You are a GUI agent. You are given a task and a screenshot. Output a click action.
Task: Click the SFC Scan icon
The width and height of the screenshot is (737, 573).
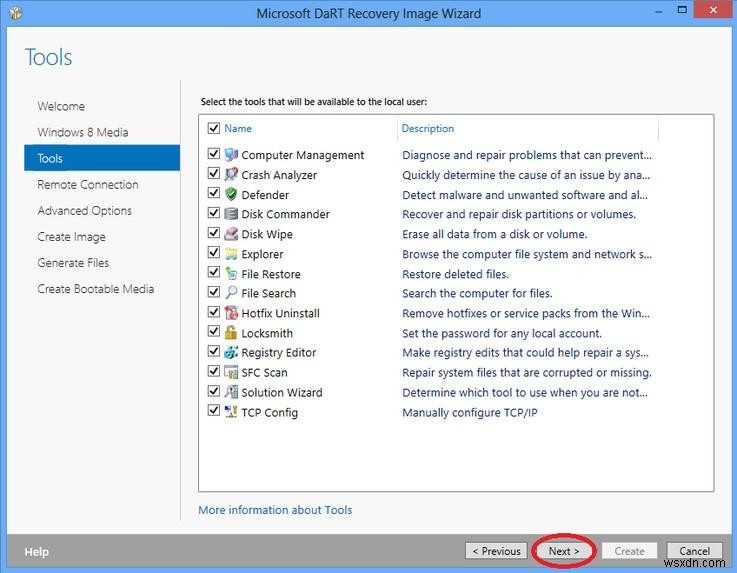(231, 372)
